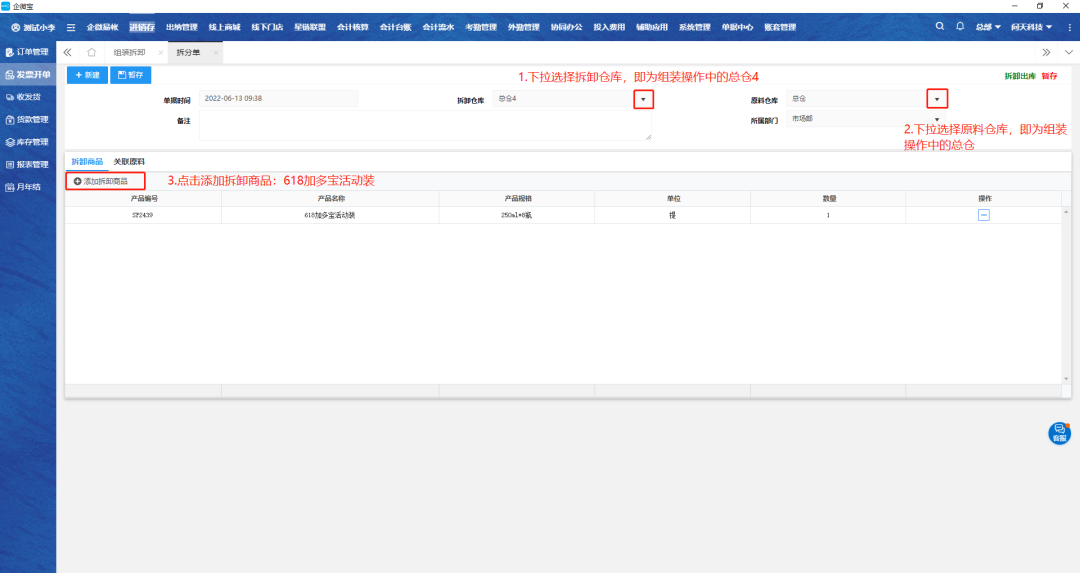Click the search magnifier icon in header
Viewport: 1080px width, 573px height.
point(939,26)
